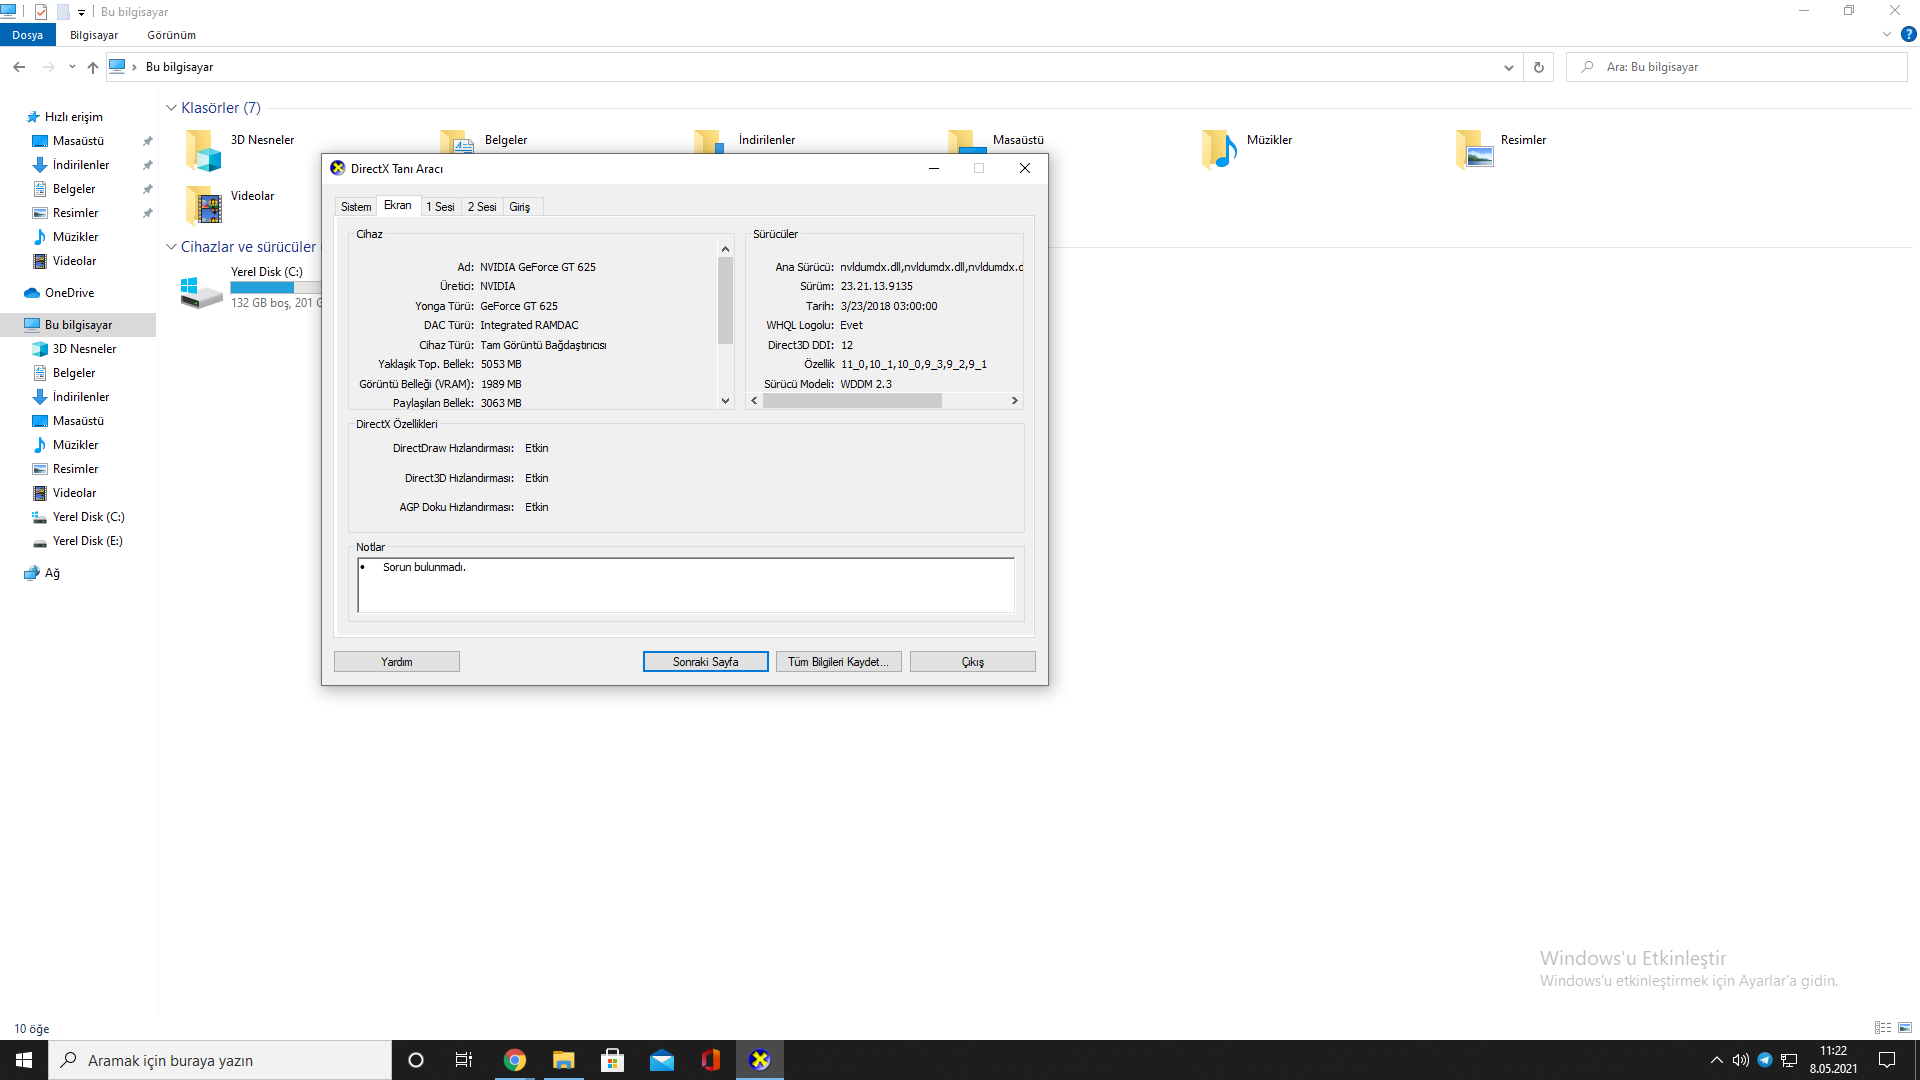1920x1080 pixels.
Task: Switch to the Sistem tab
Action: click(356, 207)
